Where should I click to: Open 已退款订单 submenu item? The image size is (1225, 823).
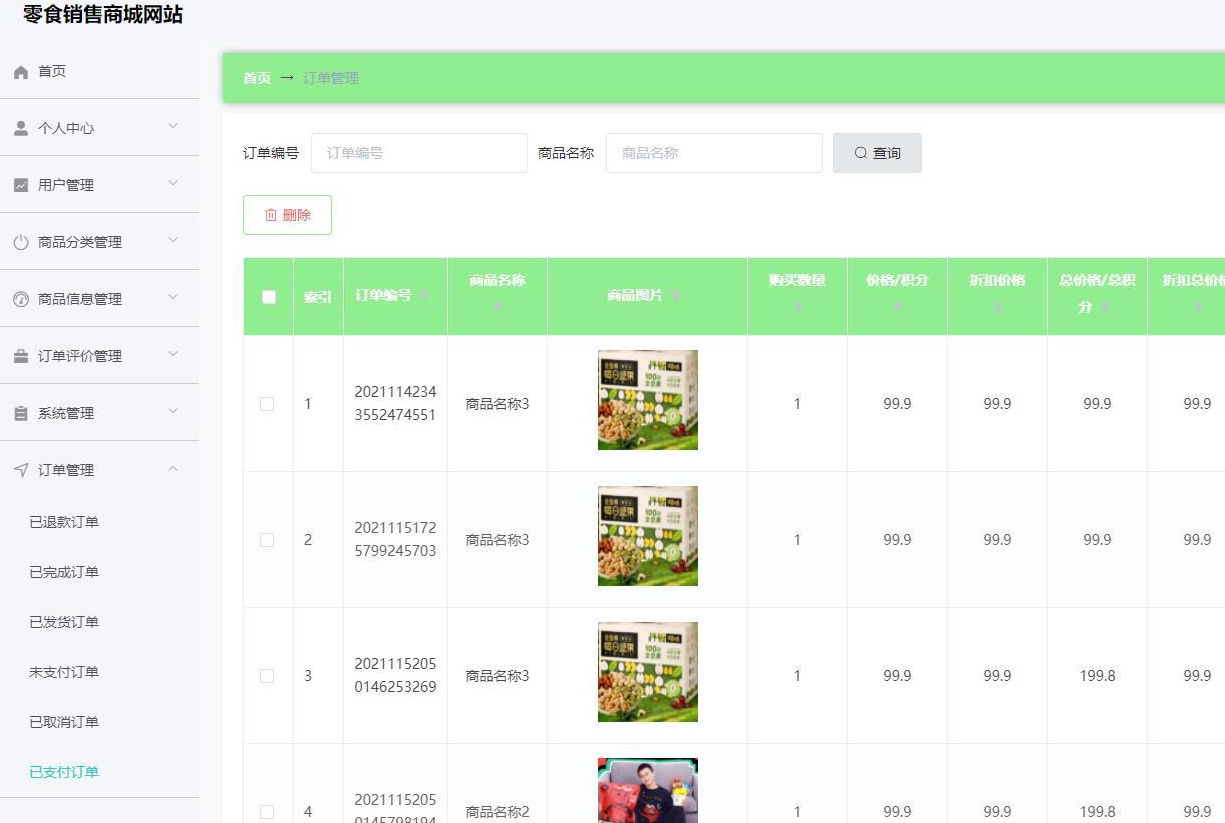point(64,522)
